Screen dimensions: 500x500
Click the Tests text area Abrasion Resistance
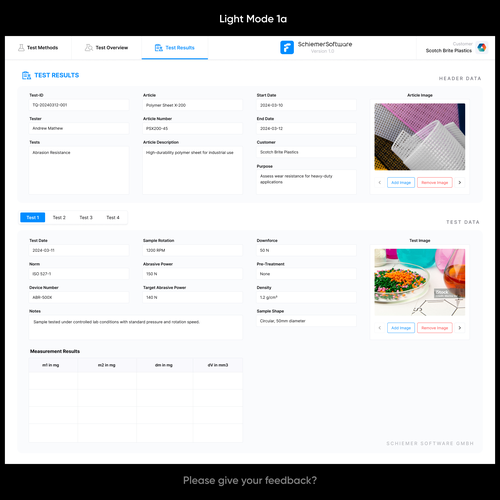tap(79, 170)
